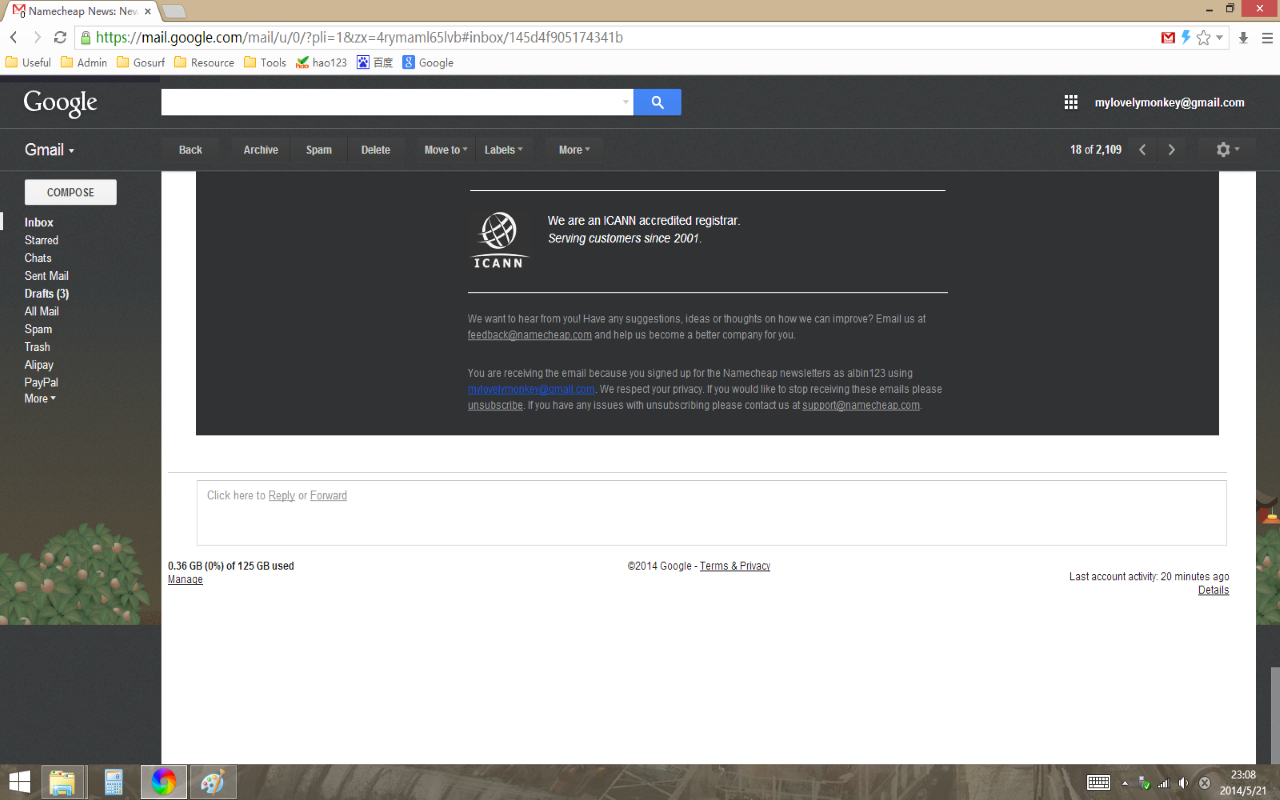This screenshot has width=1280, height=800.
Task: Open File Explorer from the taskbar
Action: click(x=62, y=782)
